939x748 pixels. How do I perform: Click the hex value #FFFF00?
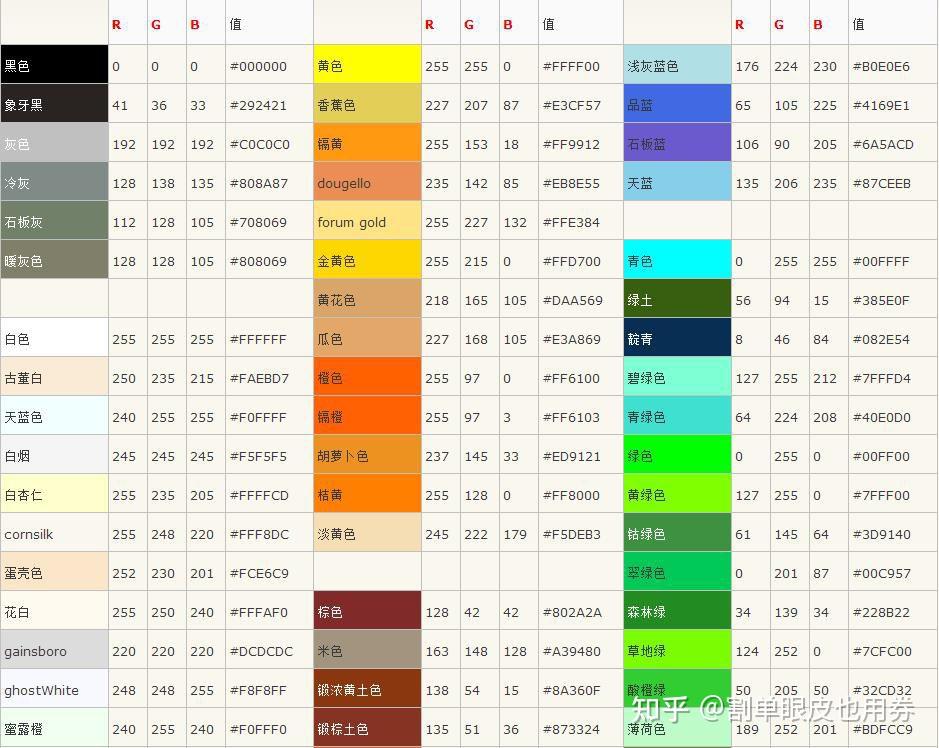pyautogui.click(x=573, y=65)
